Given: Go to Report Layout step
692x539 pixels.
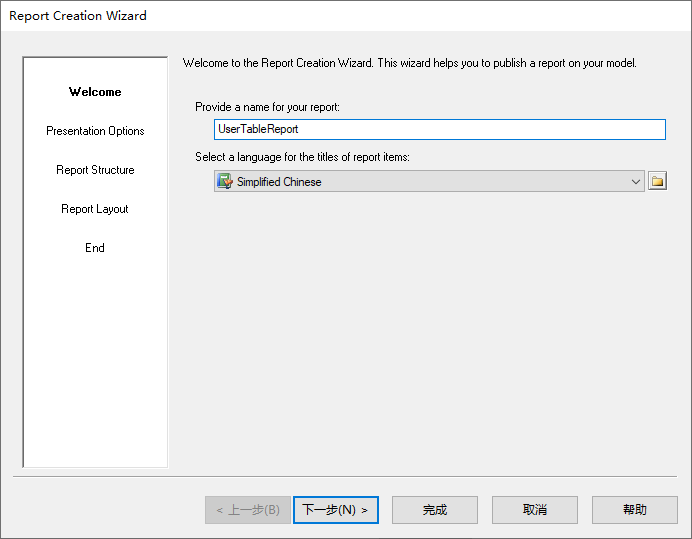Looking at the screenshot, I should tap(95, 209).
